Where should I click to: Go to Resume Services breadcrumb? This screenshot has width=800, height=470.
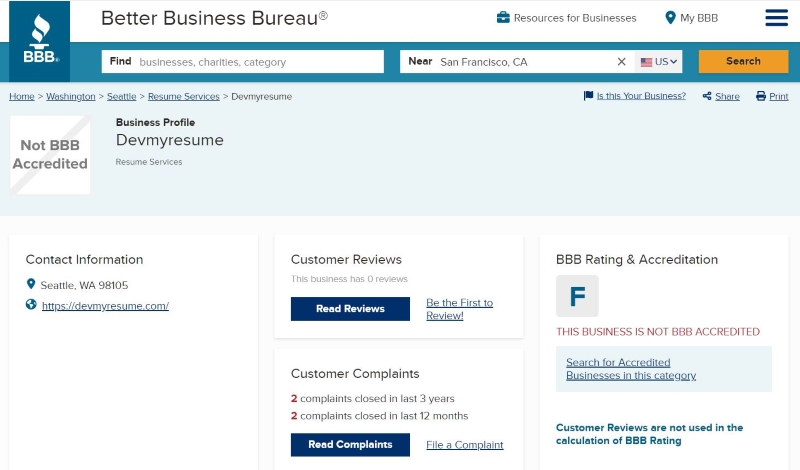(x=184, y=96)
